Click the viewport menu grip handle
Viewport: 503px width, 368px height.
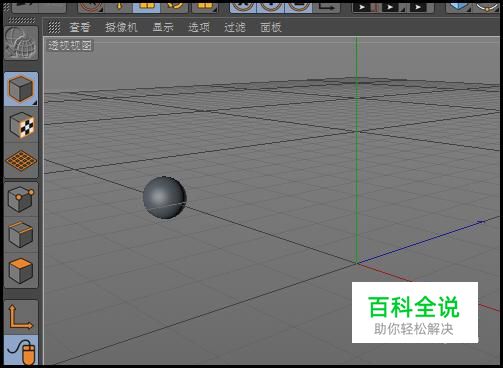[x=54, y=27]
